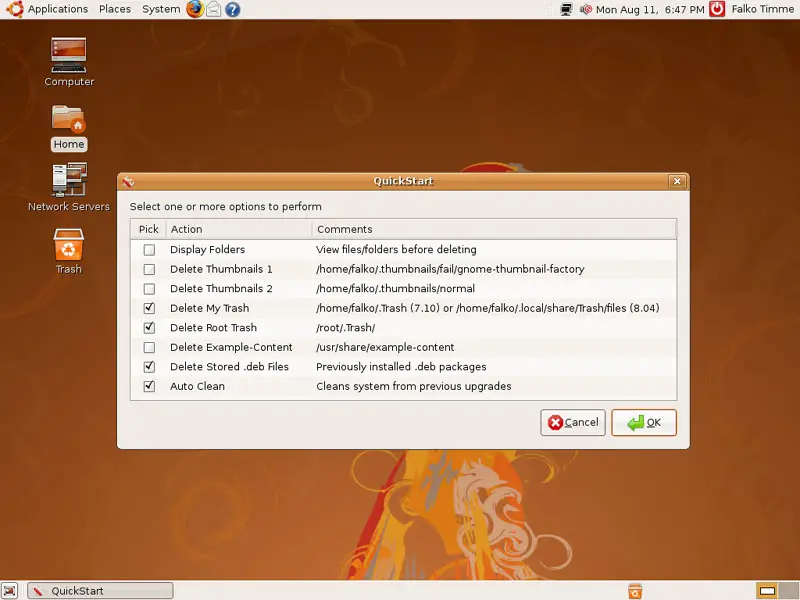Screen dimensions: 800x600
Task: Click comment 'Cleans system from previous upgrades'
Action: (414, 386)
